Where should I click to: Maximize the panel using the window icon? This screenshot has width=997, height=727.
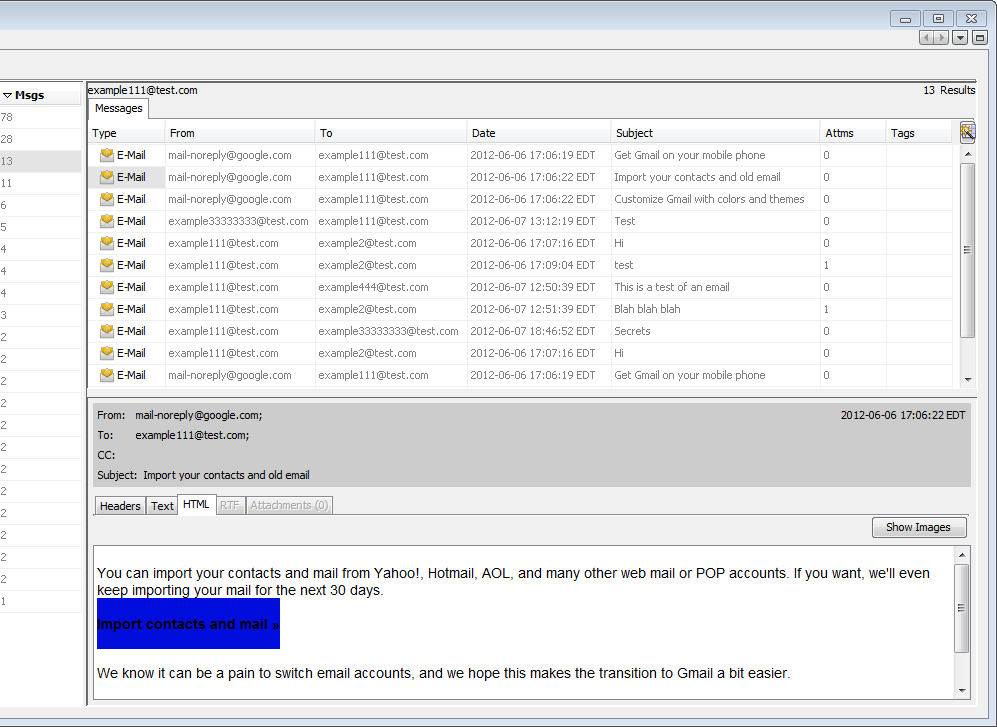coord(980,38)
